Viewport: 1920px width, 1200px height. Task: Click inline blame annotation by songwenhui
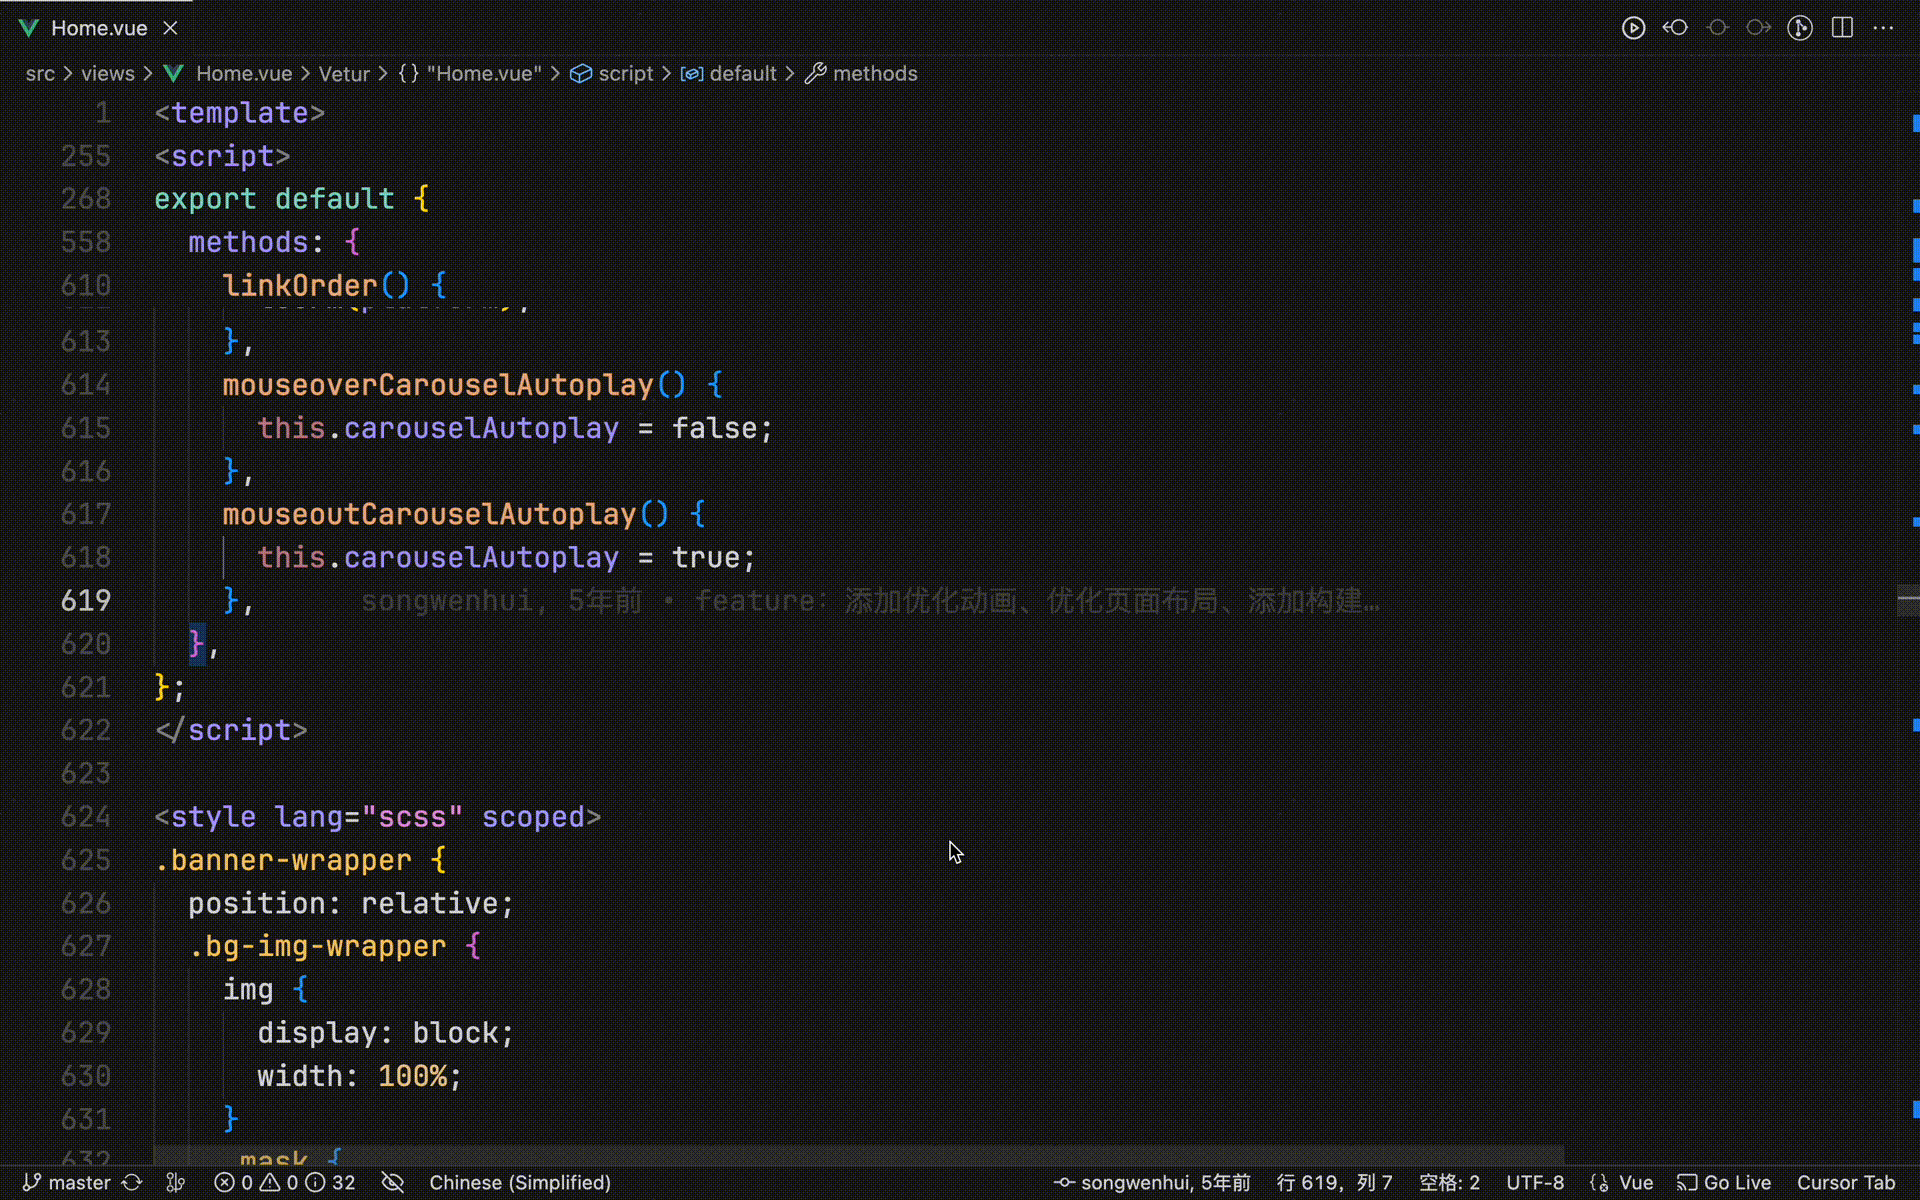tap(870, 600)
